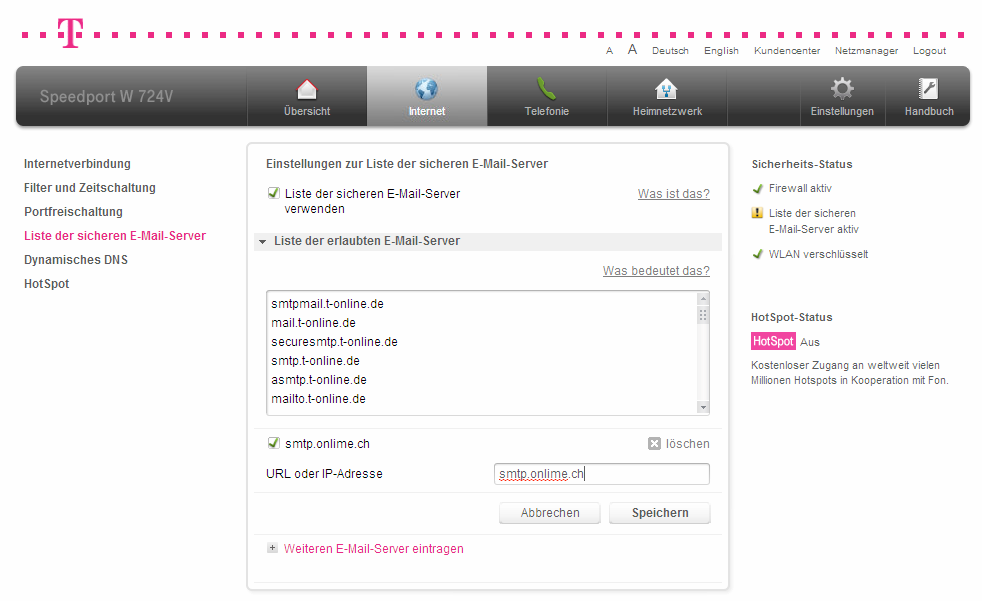Click the Einstellungen gear icon
Image resolution: width=982 pixels, height=601 pixels.
[842, 89]
